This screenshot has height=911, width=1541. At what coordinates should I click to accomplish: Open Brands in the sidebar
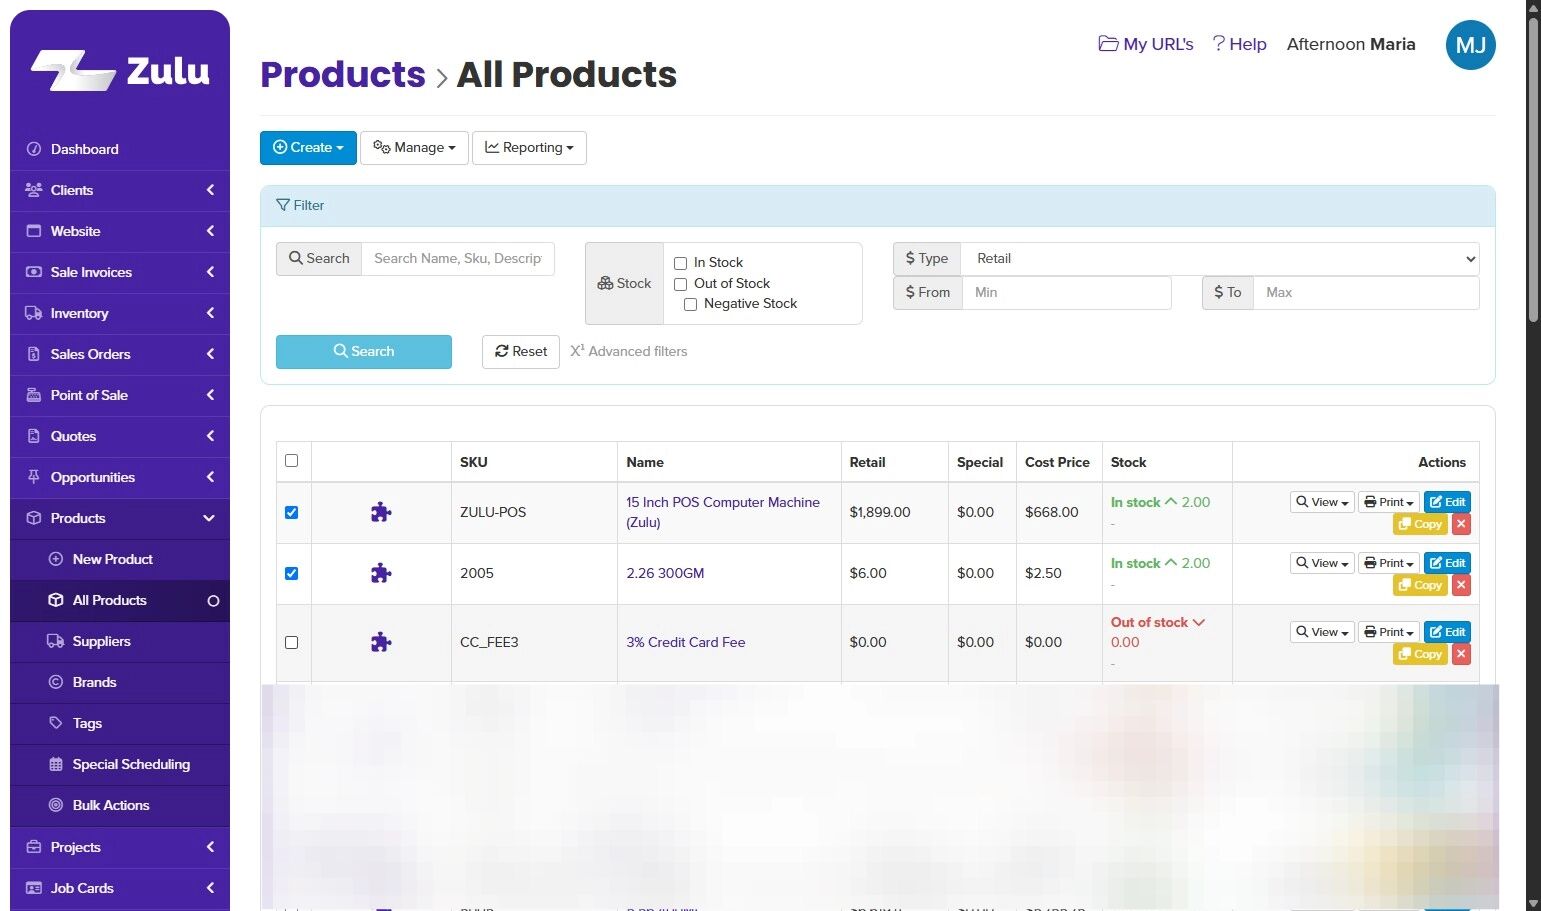coord(120,682)
